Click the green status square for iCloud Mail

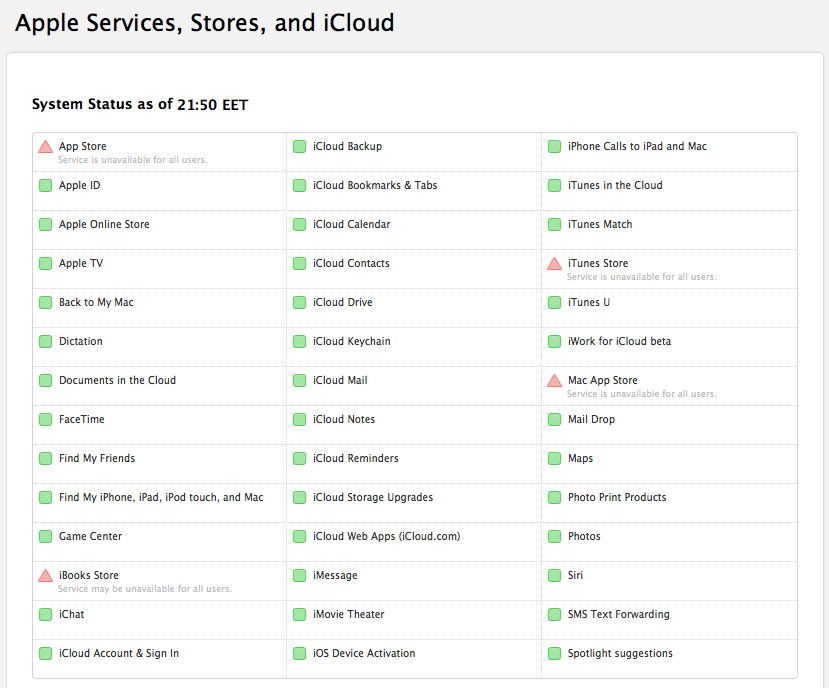point(299,381)
